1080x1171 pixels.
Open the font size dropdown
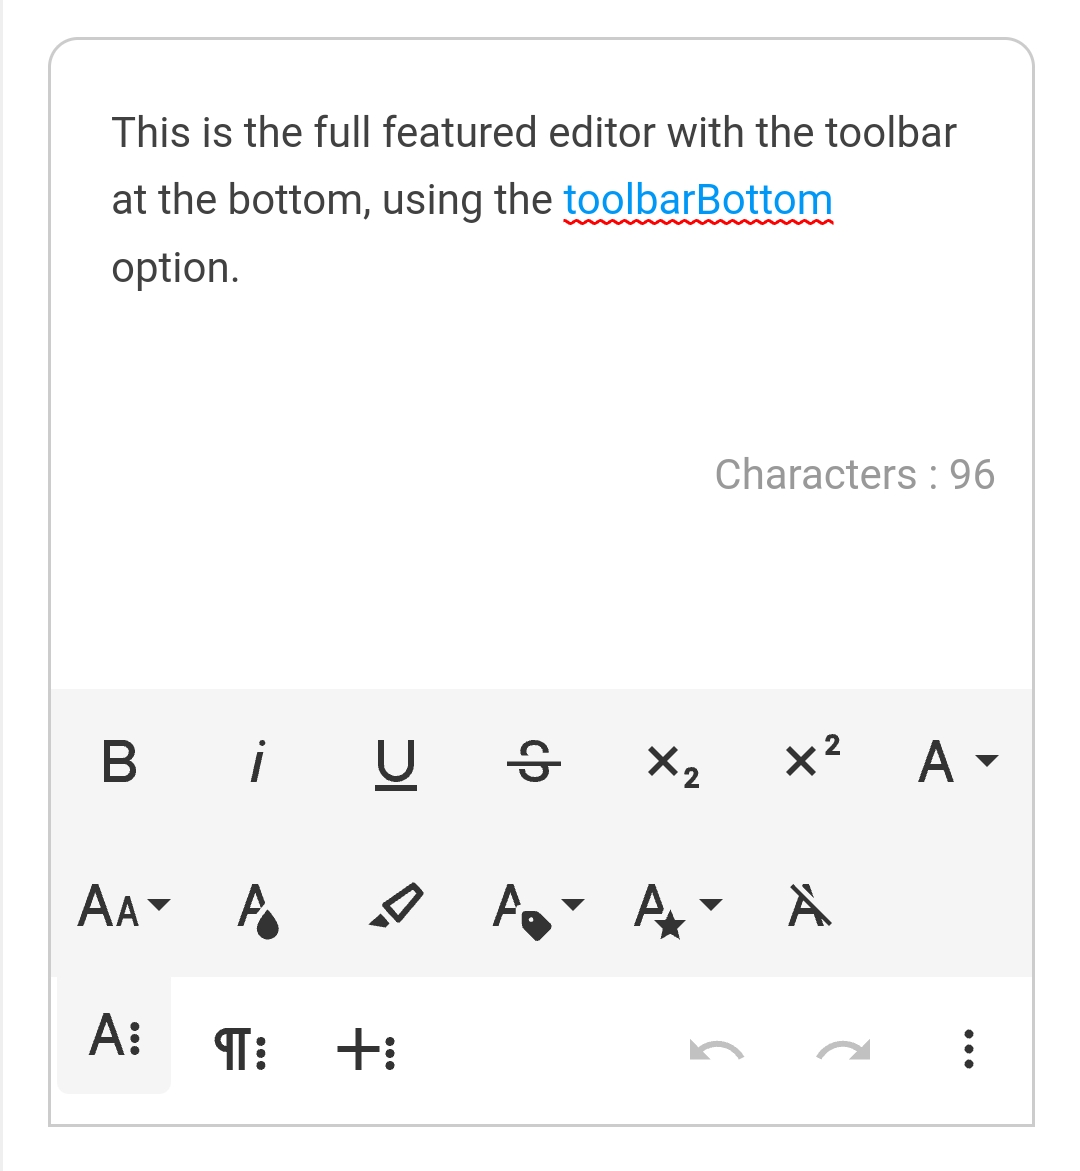(x=123, y=907)
